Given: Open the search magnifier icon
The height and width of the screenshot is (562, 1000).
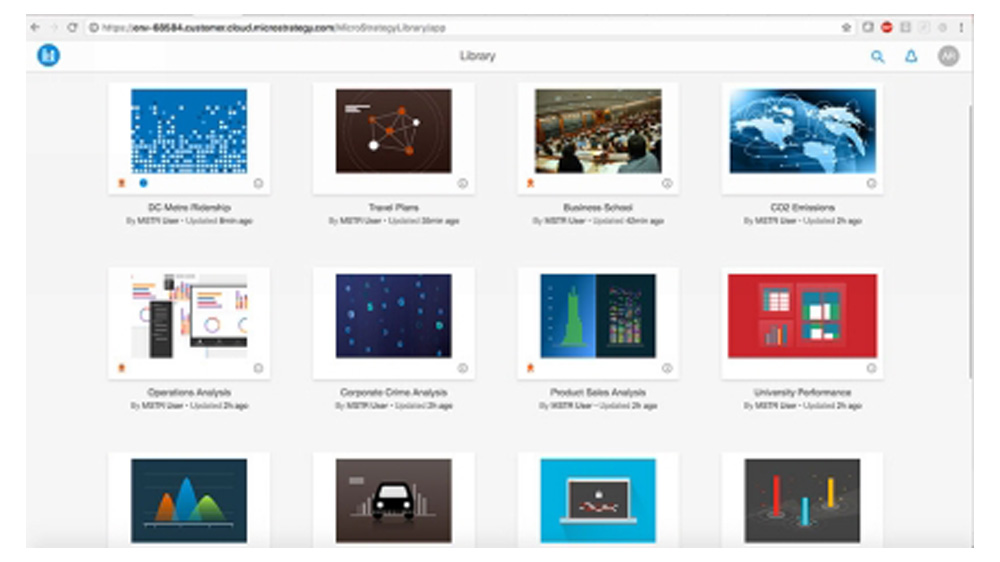Looking at the screenshot, I should coord(878,57).
